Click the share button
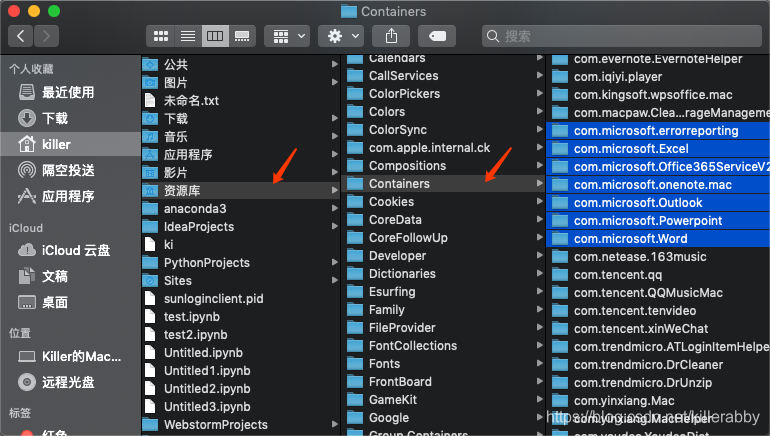The height and width of the screenshot is (436, 770). pyautogui.click(x=391, y=36)
